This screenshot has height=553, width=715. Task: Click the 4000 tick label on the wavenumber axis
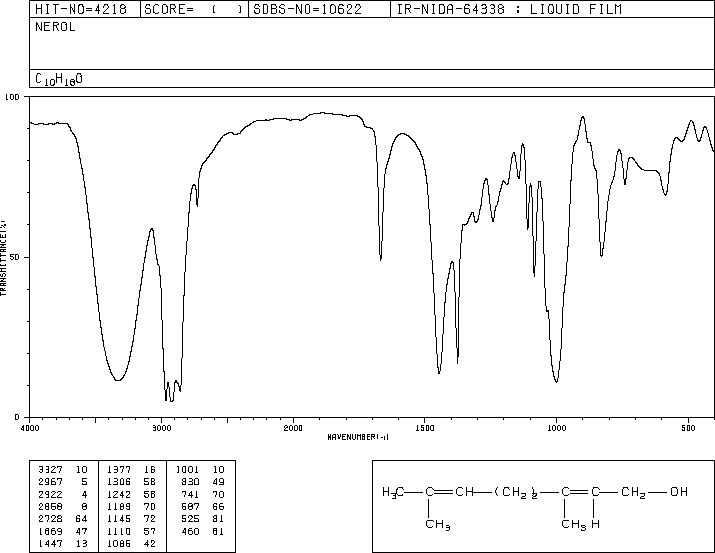[x=30, y=428]
